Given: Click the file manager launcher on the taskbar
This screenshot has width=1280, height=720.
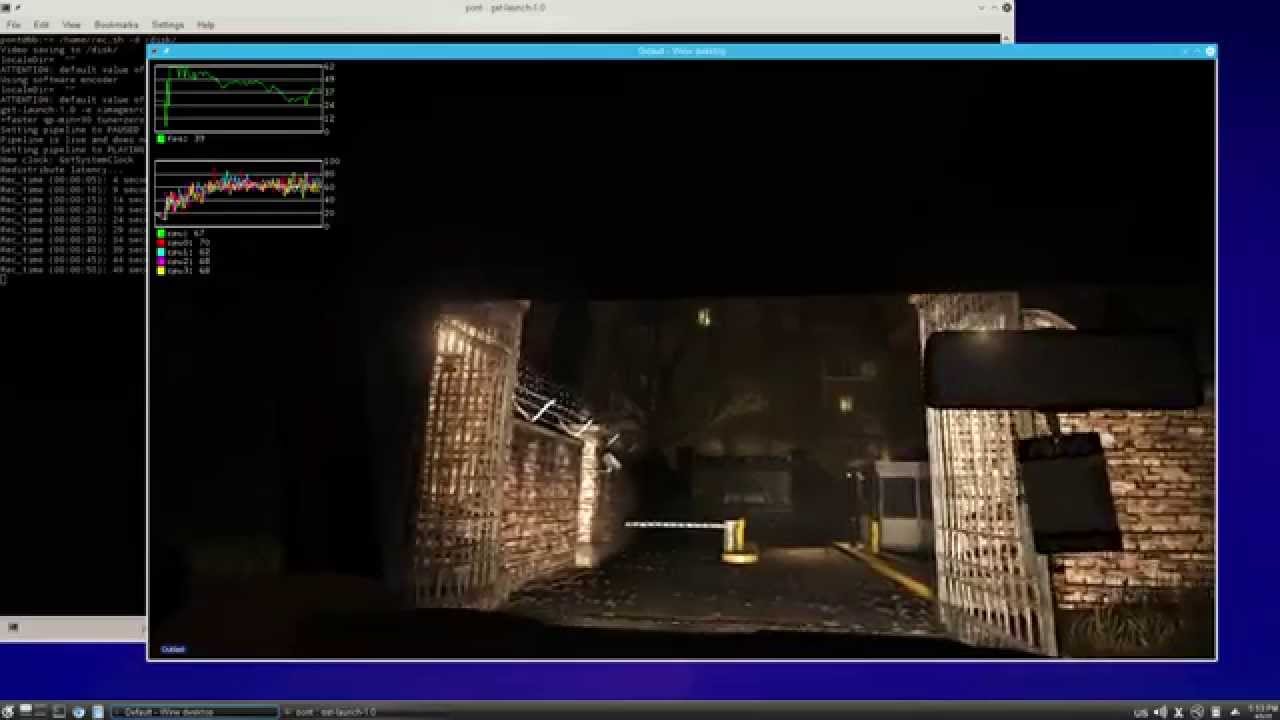Looking at the screenshot, I should click(x=97, y=711).
